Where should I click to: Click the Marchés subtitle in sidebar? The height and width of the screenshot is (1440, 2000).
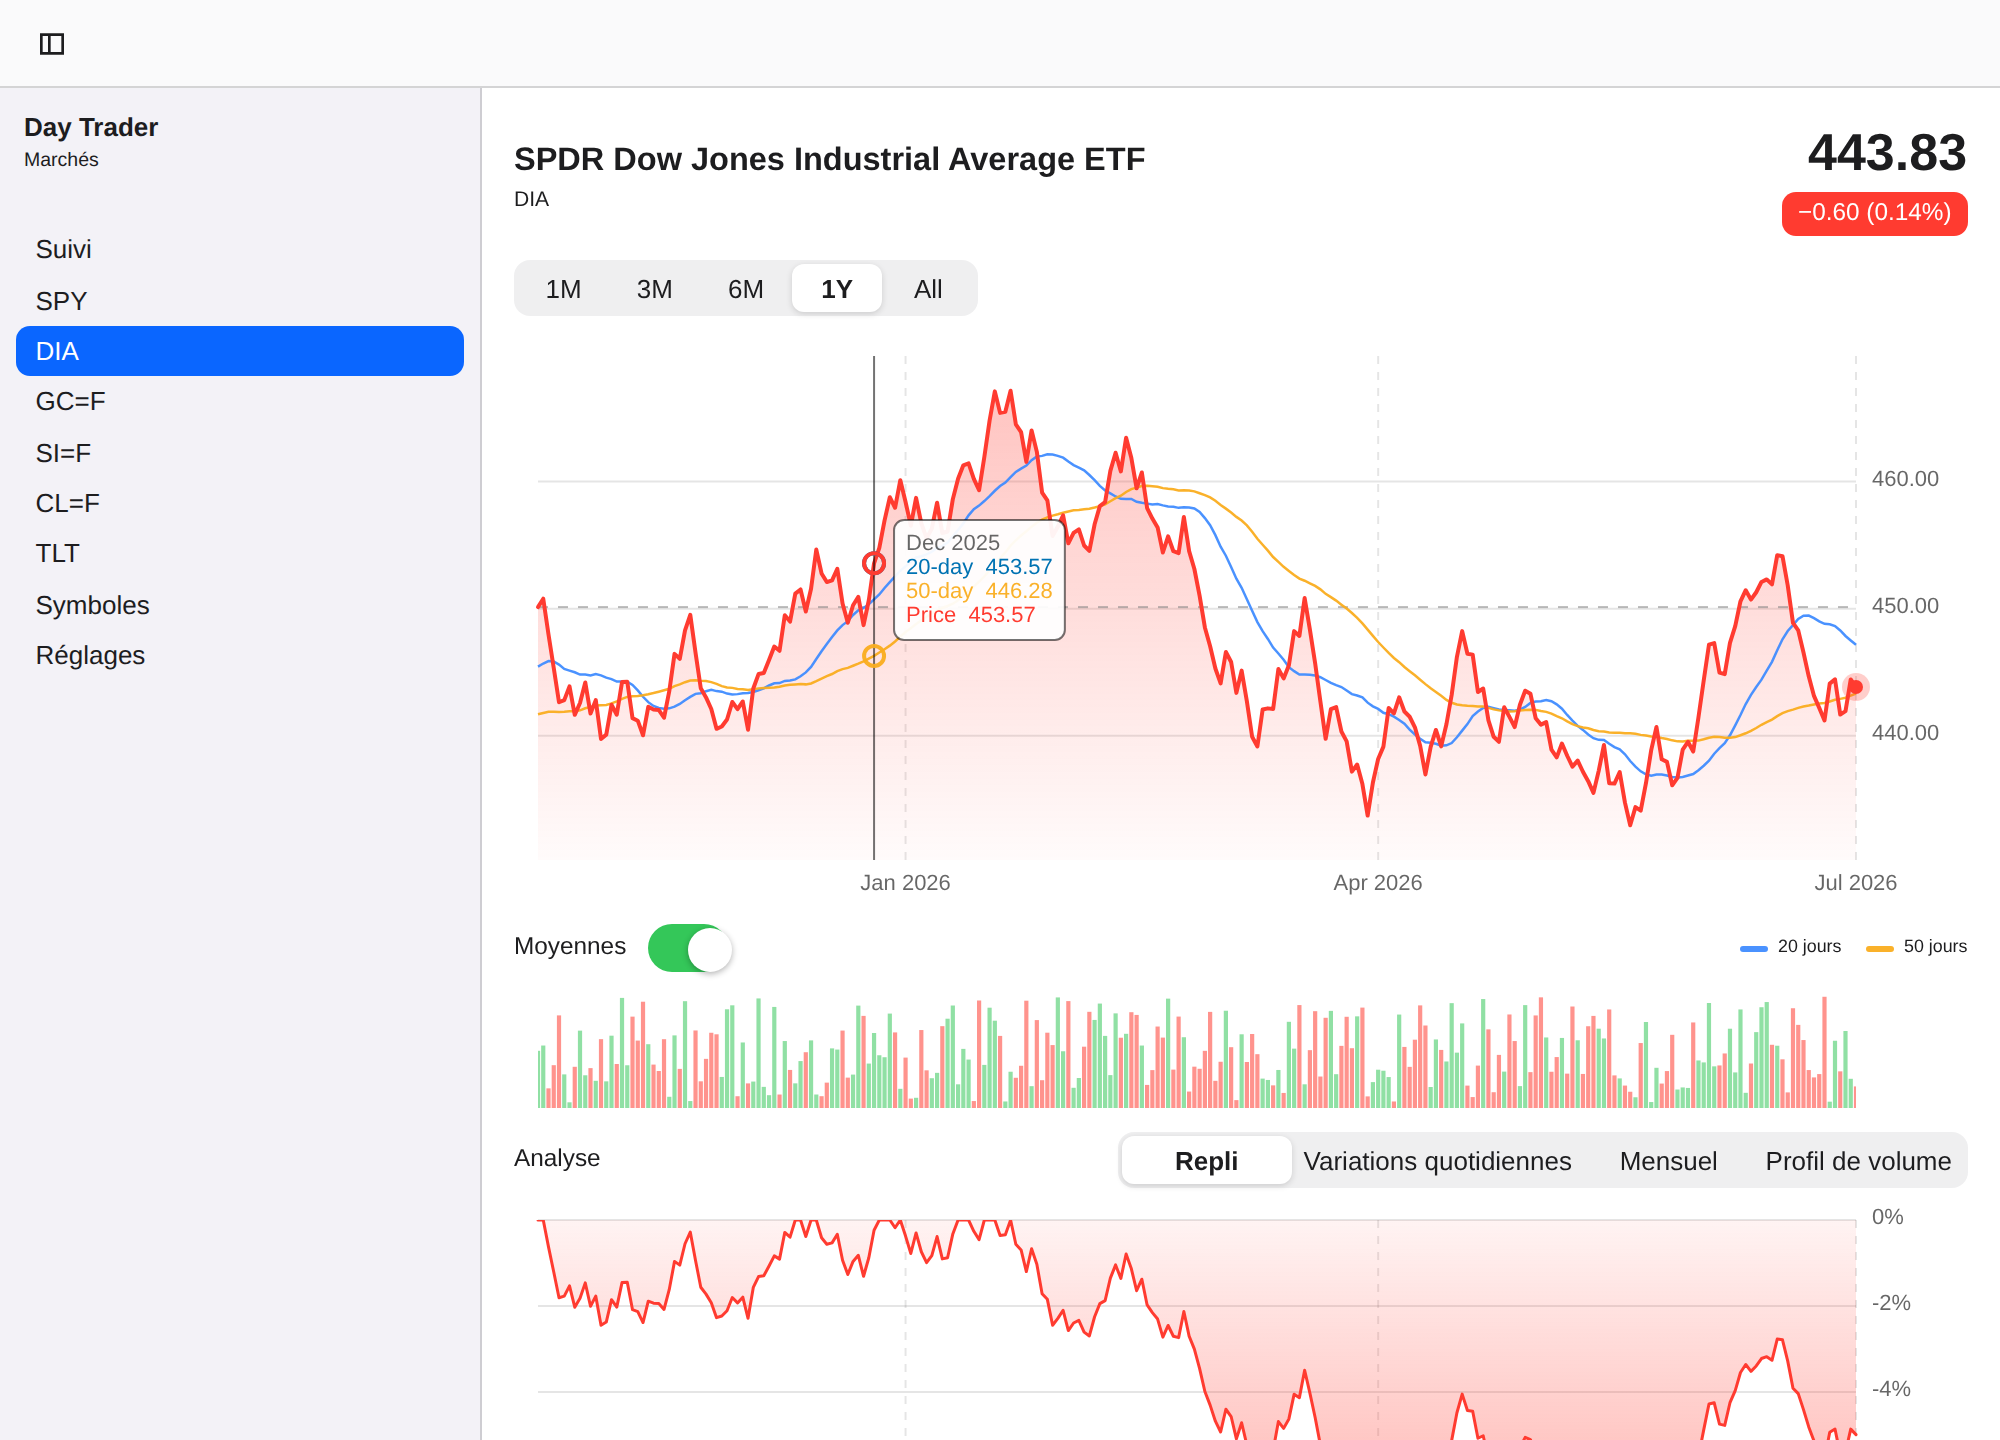(61, 160)
